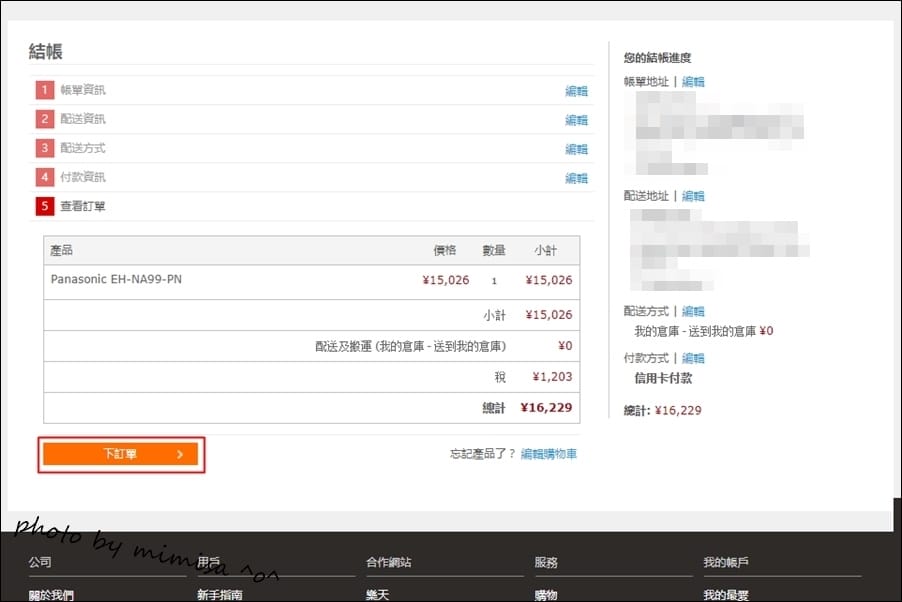
Task: Edit the 帳單地址 in the sidebar
Action: (x=693, y=81)
